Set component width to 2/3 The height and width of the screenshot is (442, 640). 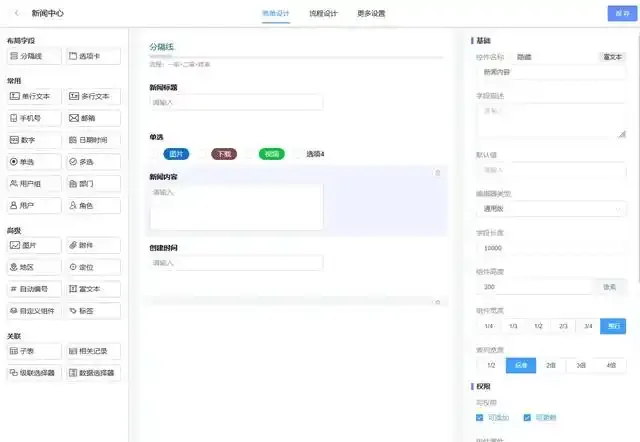click(563, 326)
